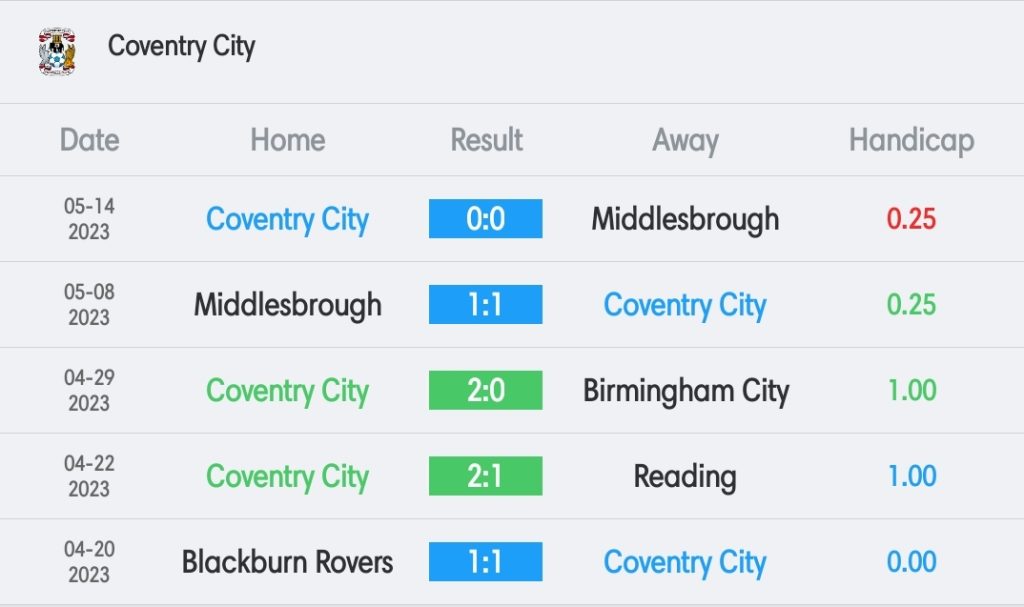Open the Coventry City title heading

pos(182,47)
